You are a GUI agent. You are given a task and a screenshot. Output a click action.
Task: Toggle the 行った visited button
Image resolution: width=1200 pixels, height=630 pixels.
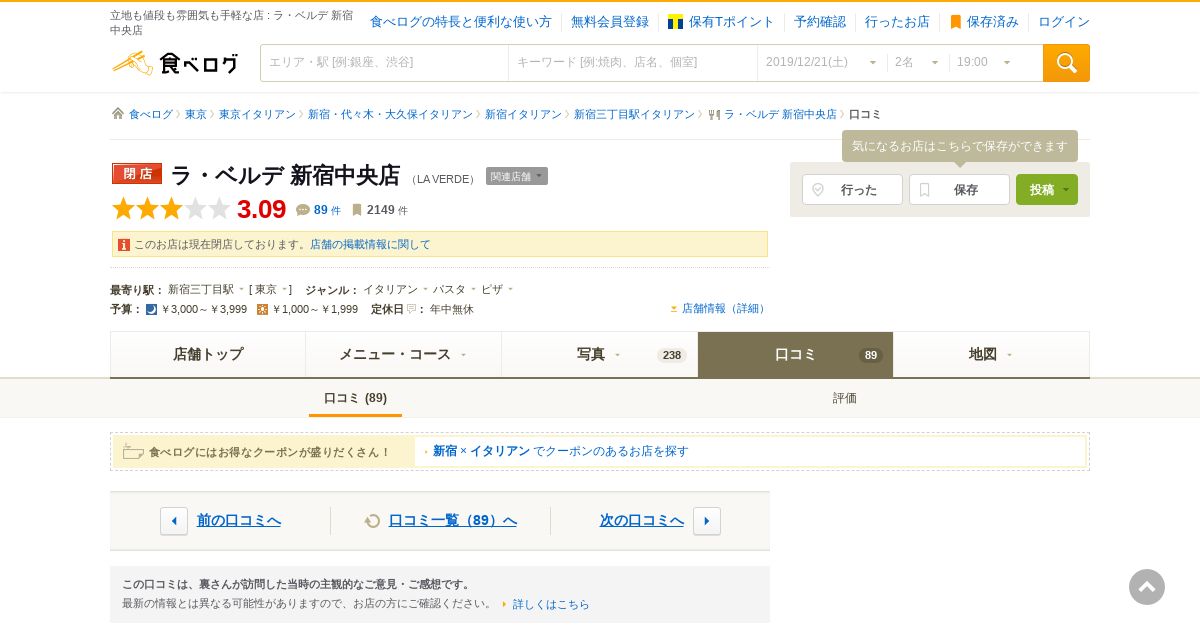(852, 190)
